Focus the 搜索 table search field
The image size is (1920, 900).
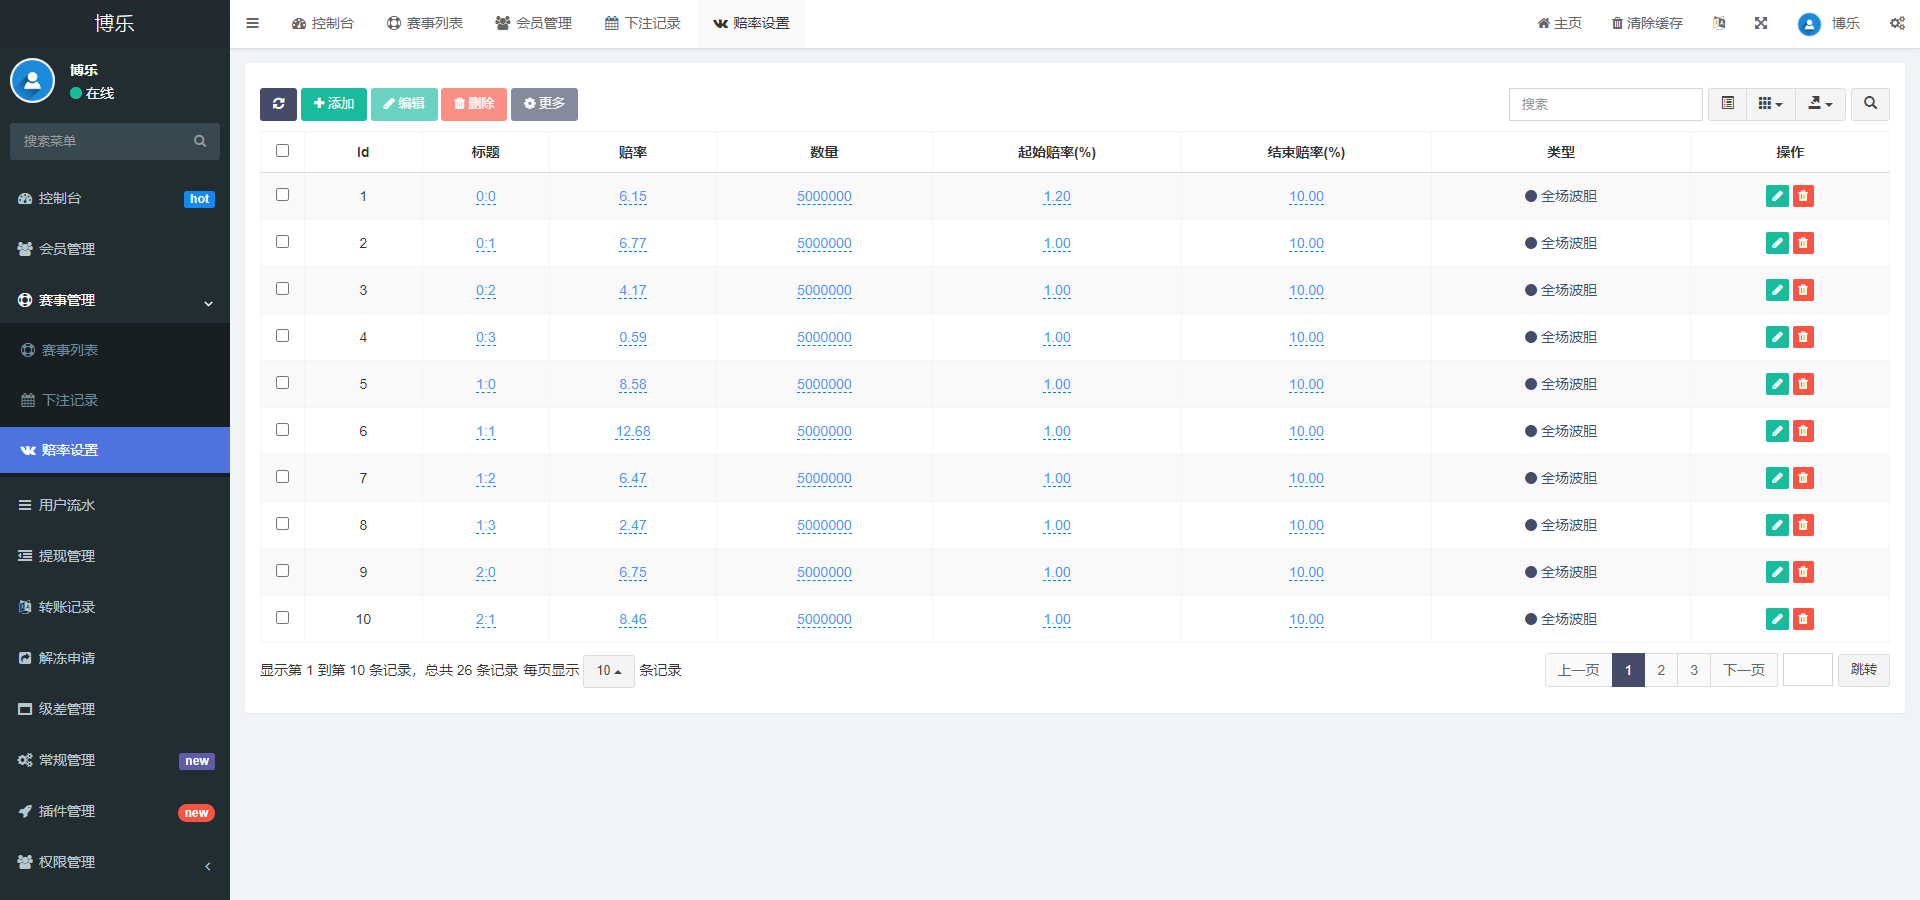tap(1604, 104)
